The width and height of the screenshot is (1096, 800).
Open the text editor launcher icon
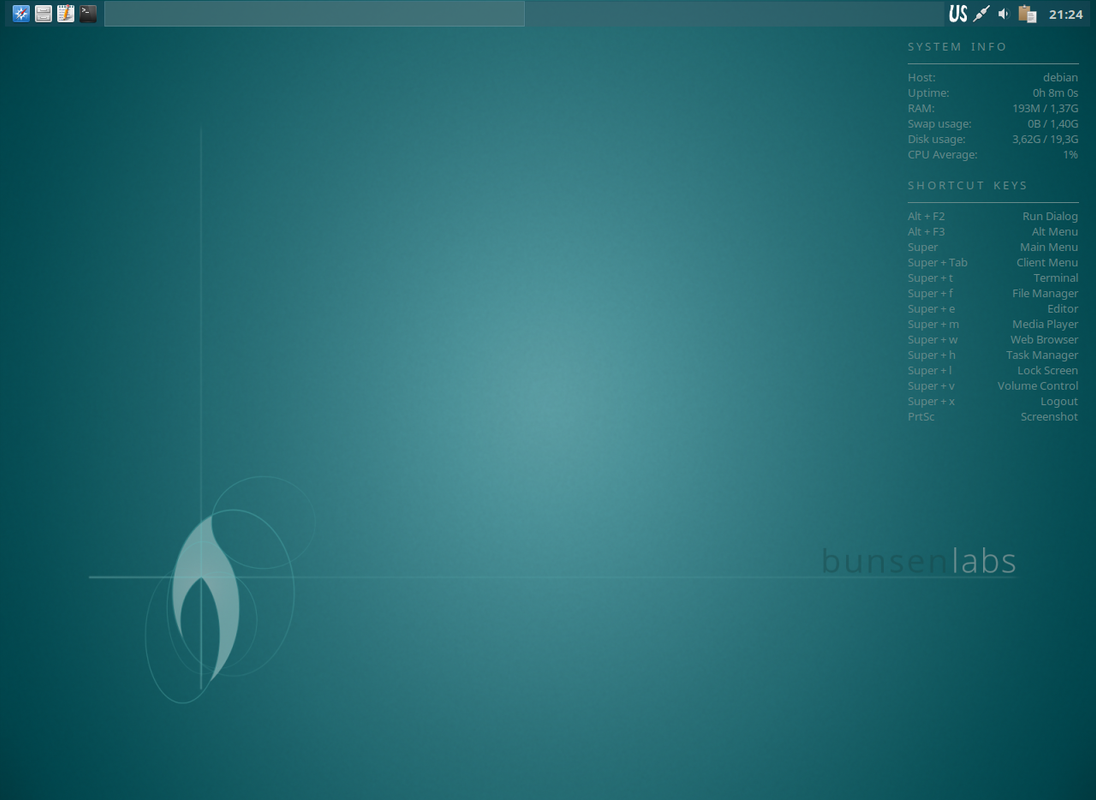(x=66, y=13)
